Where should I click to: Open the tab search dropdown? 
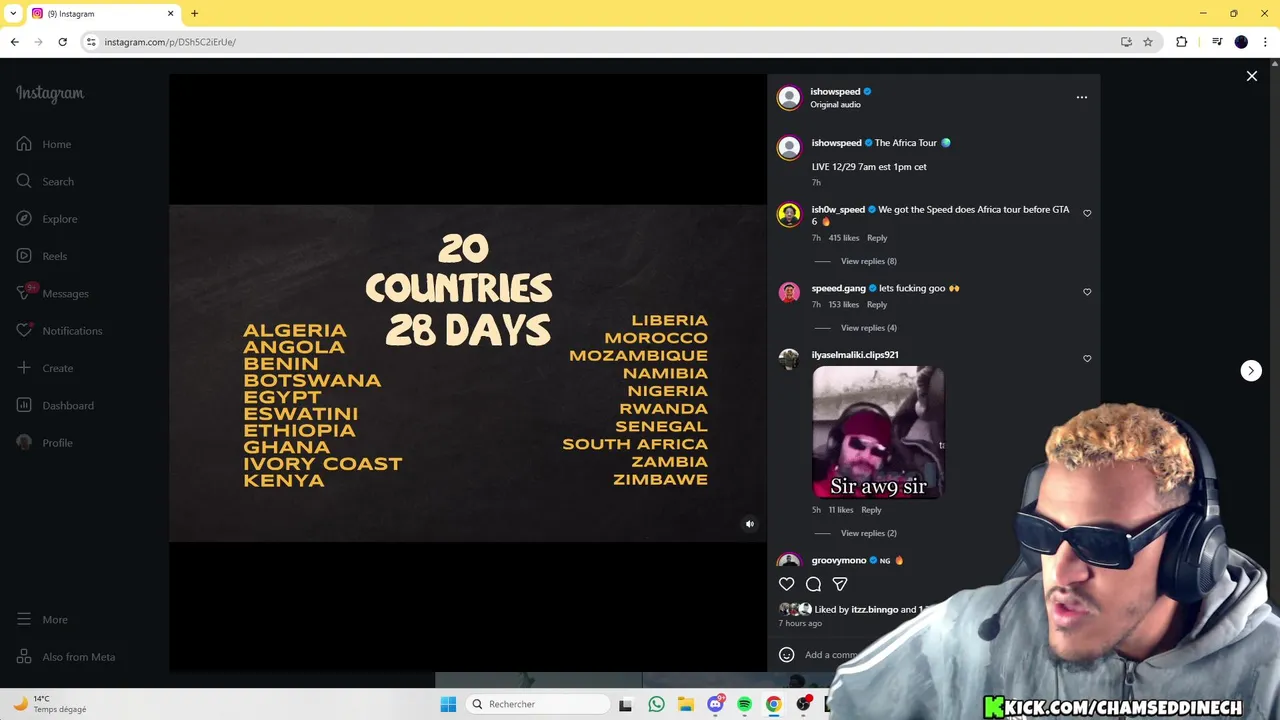pyautogui.click(x=13, y=13)
